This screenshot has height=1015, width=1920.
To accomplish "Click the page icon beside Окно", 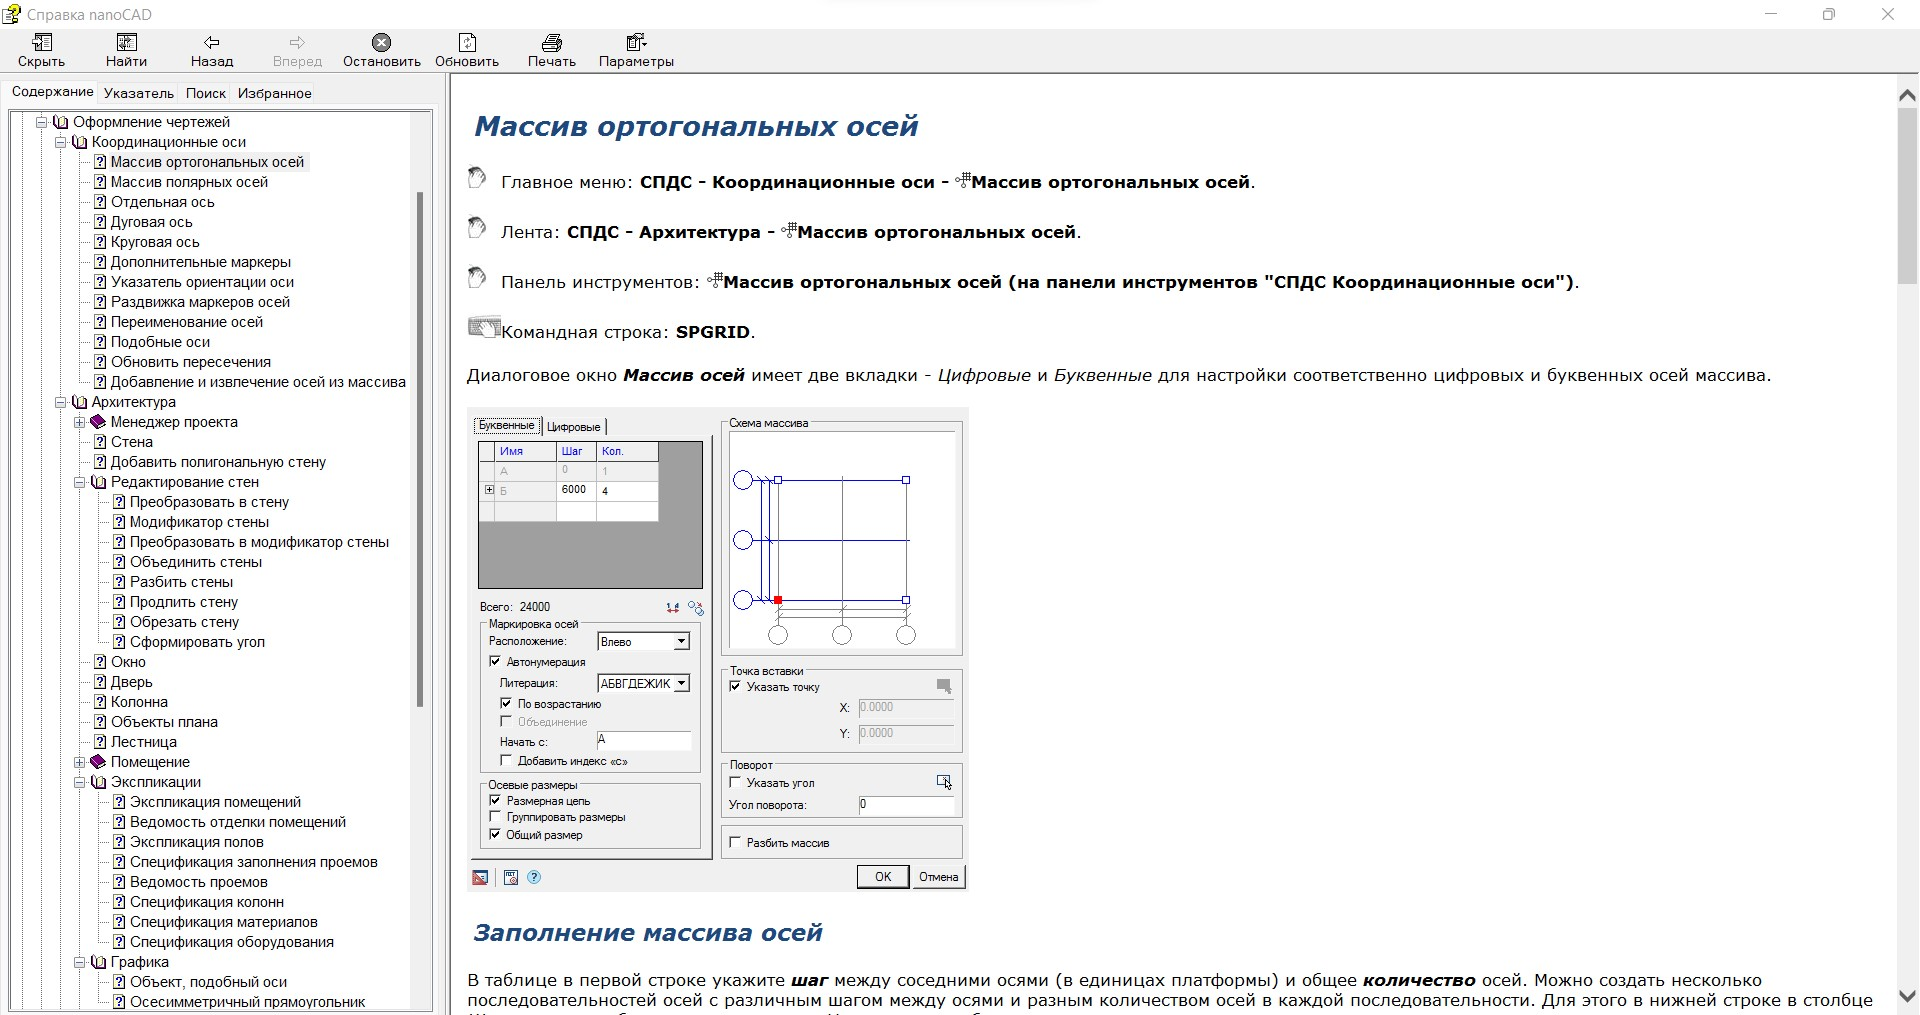I will click(100, 662).
